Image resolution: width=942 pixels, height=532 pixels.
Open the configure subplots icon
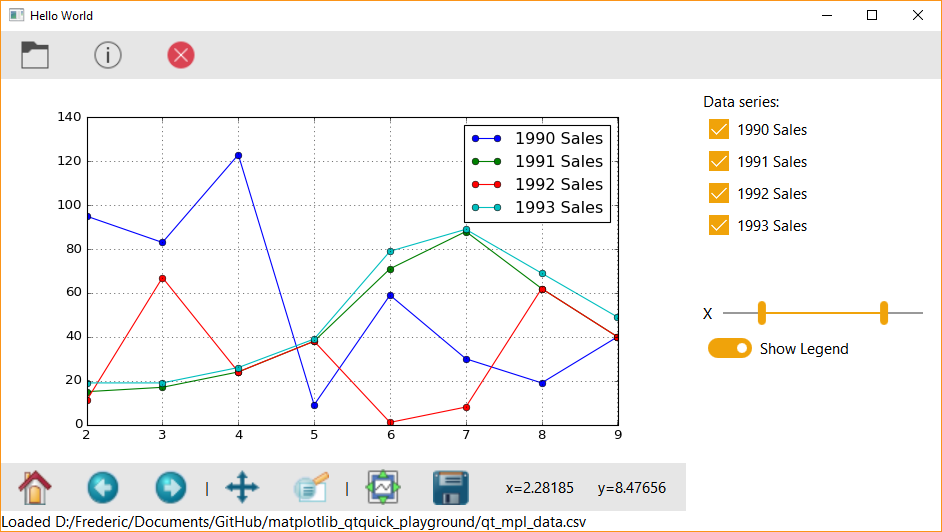tap(383, 487)
